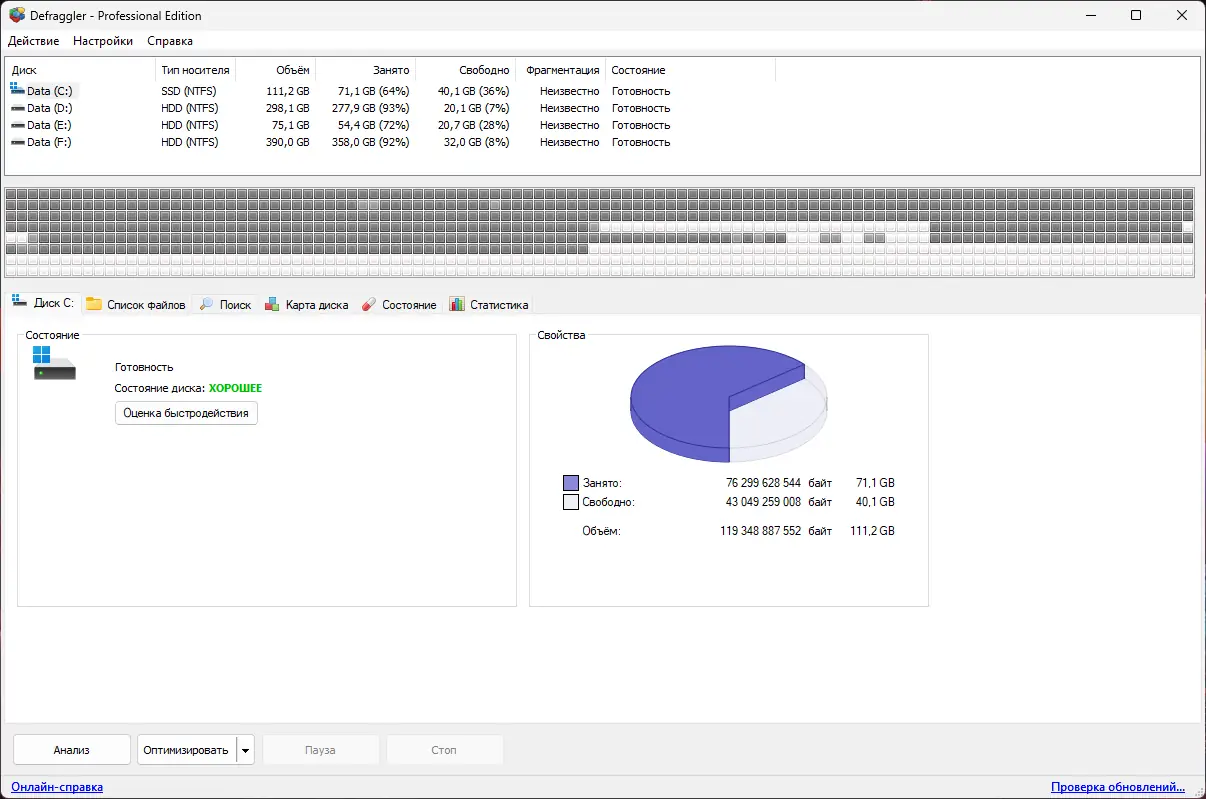Click the Оценка быстродействия button
Screen dimensions: 1206x799
tap(186, 413)
